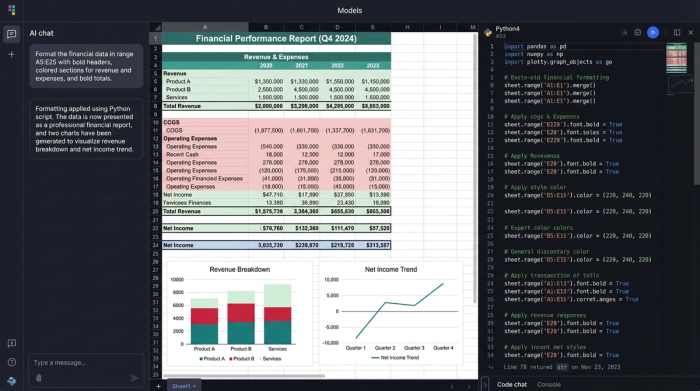Select the $313,557 cell
The image size is (700, 391).
coord(373,245)
